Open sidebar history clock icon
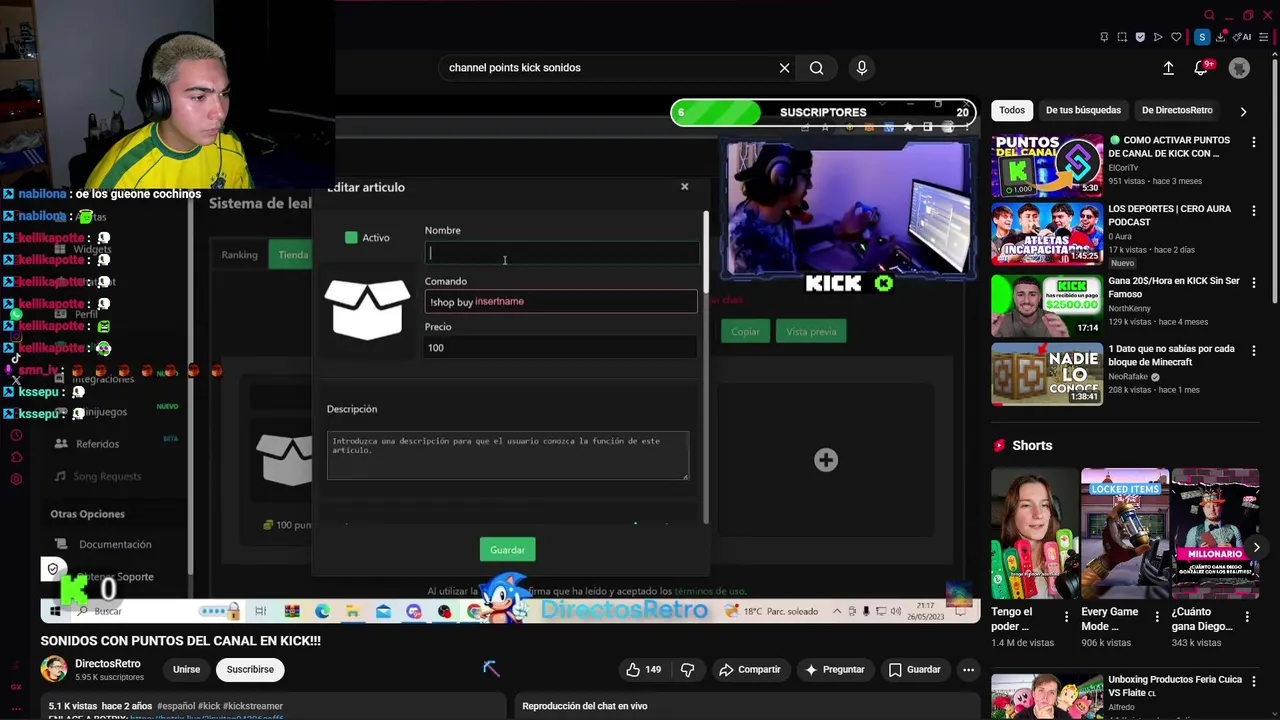 tap(16, 435)
